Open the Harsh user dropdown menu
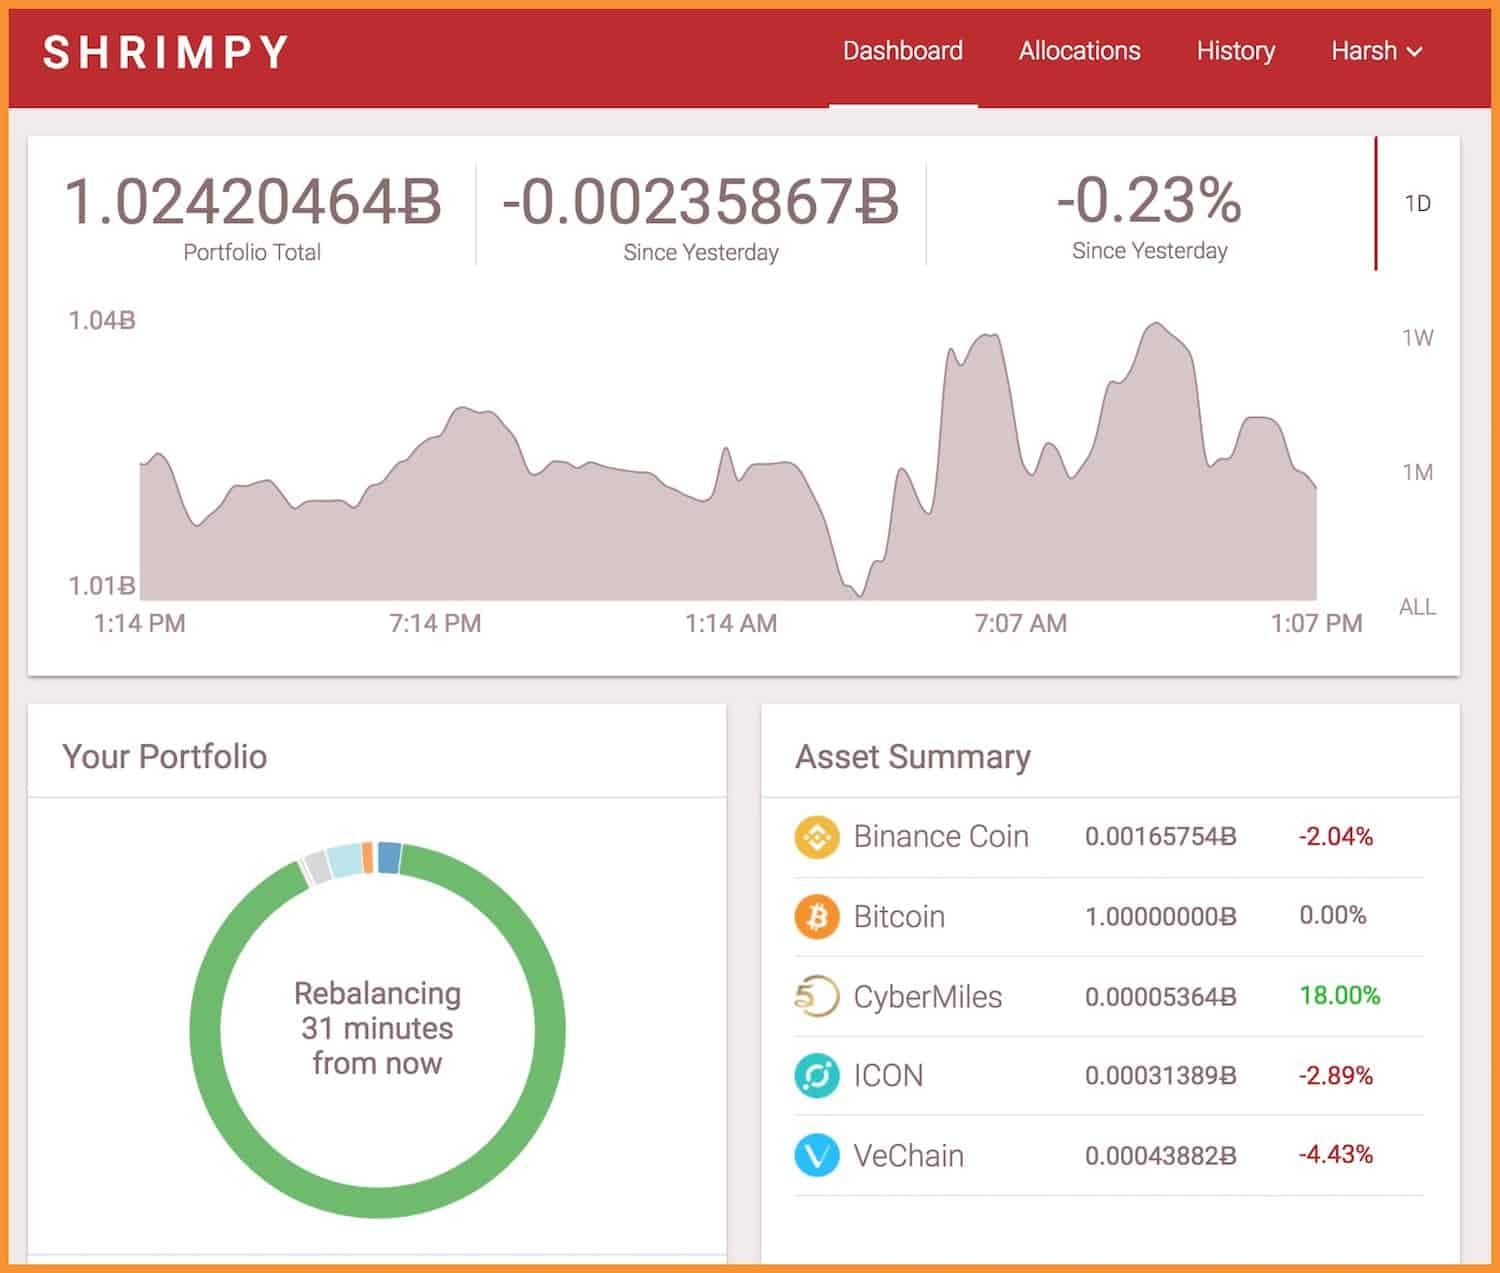Viewport: 1500px width, 1273px height. (x=1376, y=51)
